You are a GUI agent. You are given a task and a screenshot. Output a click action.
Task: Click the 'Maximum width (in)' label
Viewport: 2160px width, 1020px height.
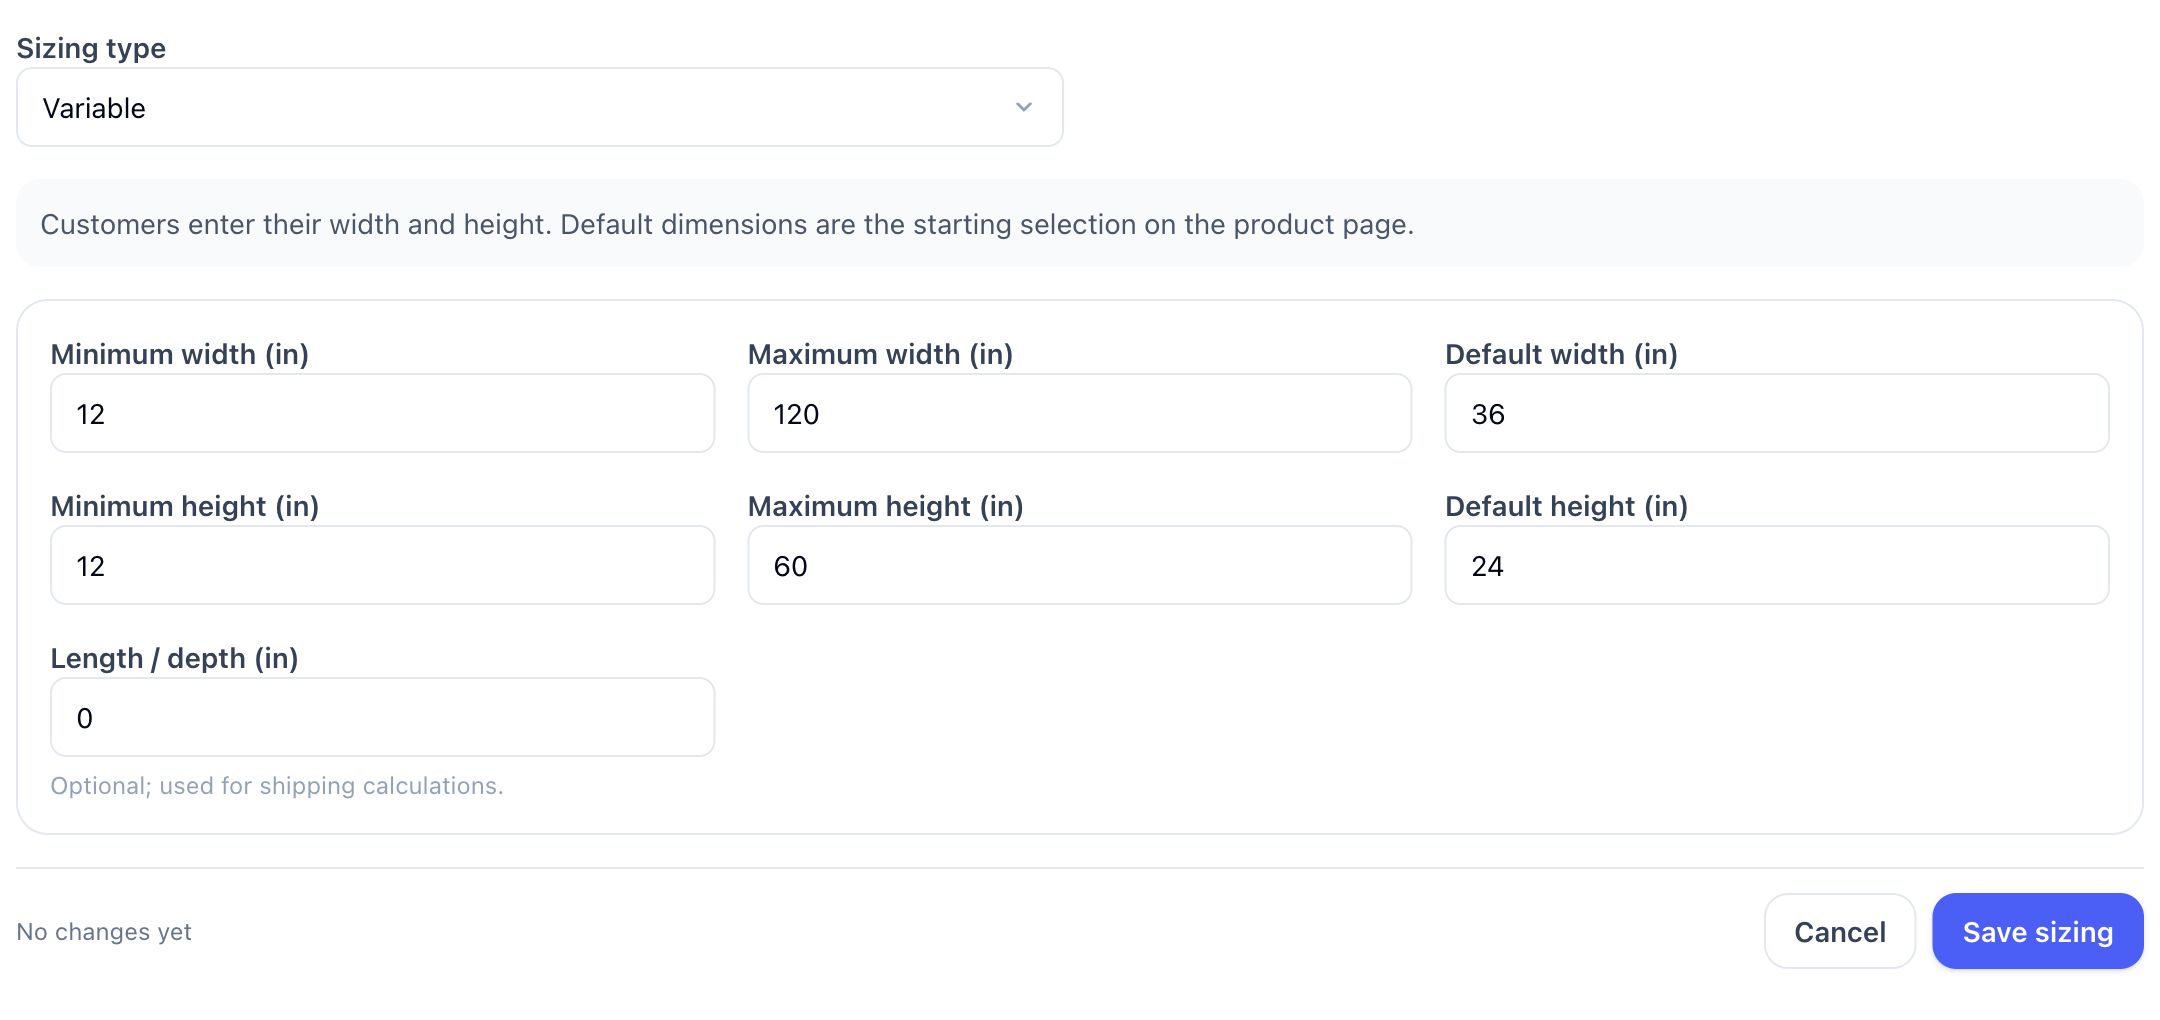[x=880, y=354]
